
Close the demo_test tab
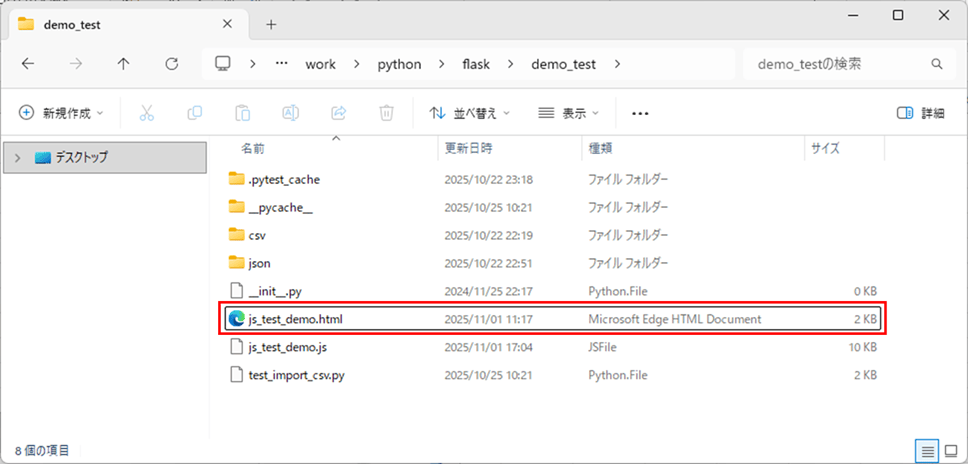click(x=227, y=25)
